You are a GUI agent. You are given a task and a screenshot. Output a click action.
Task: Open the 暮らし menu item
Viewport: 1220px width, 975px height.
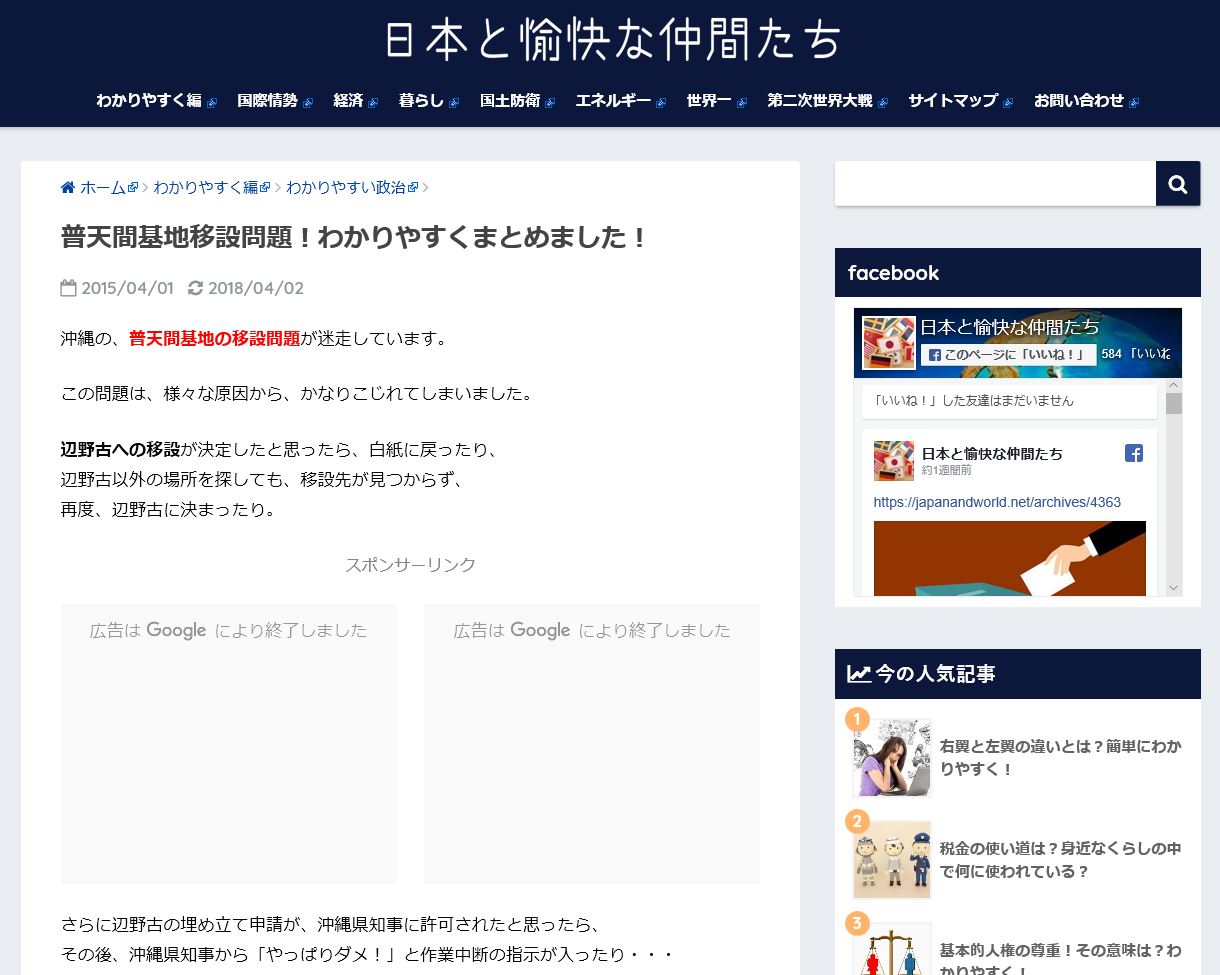pyautogui.click(x=428, y=101)
